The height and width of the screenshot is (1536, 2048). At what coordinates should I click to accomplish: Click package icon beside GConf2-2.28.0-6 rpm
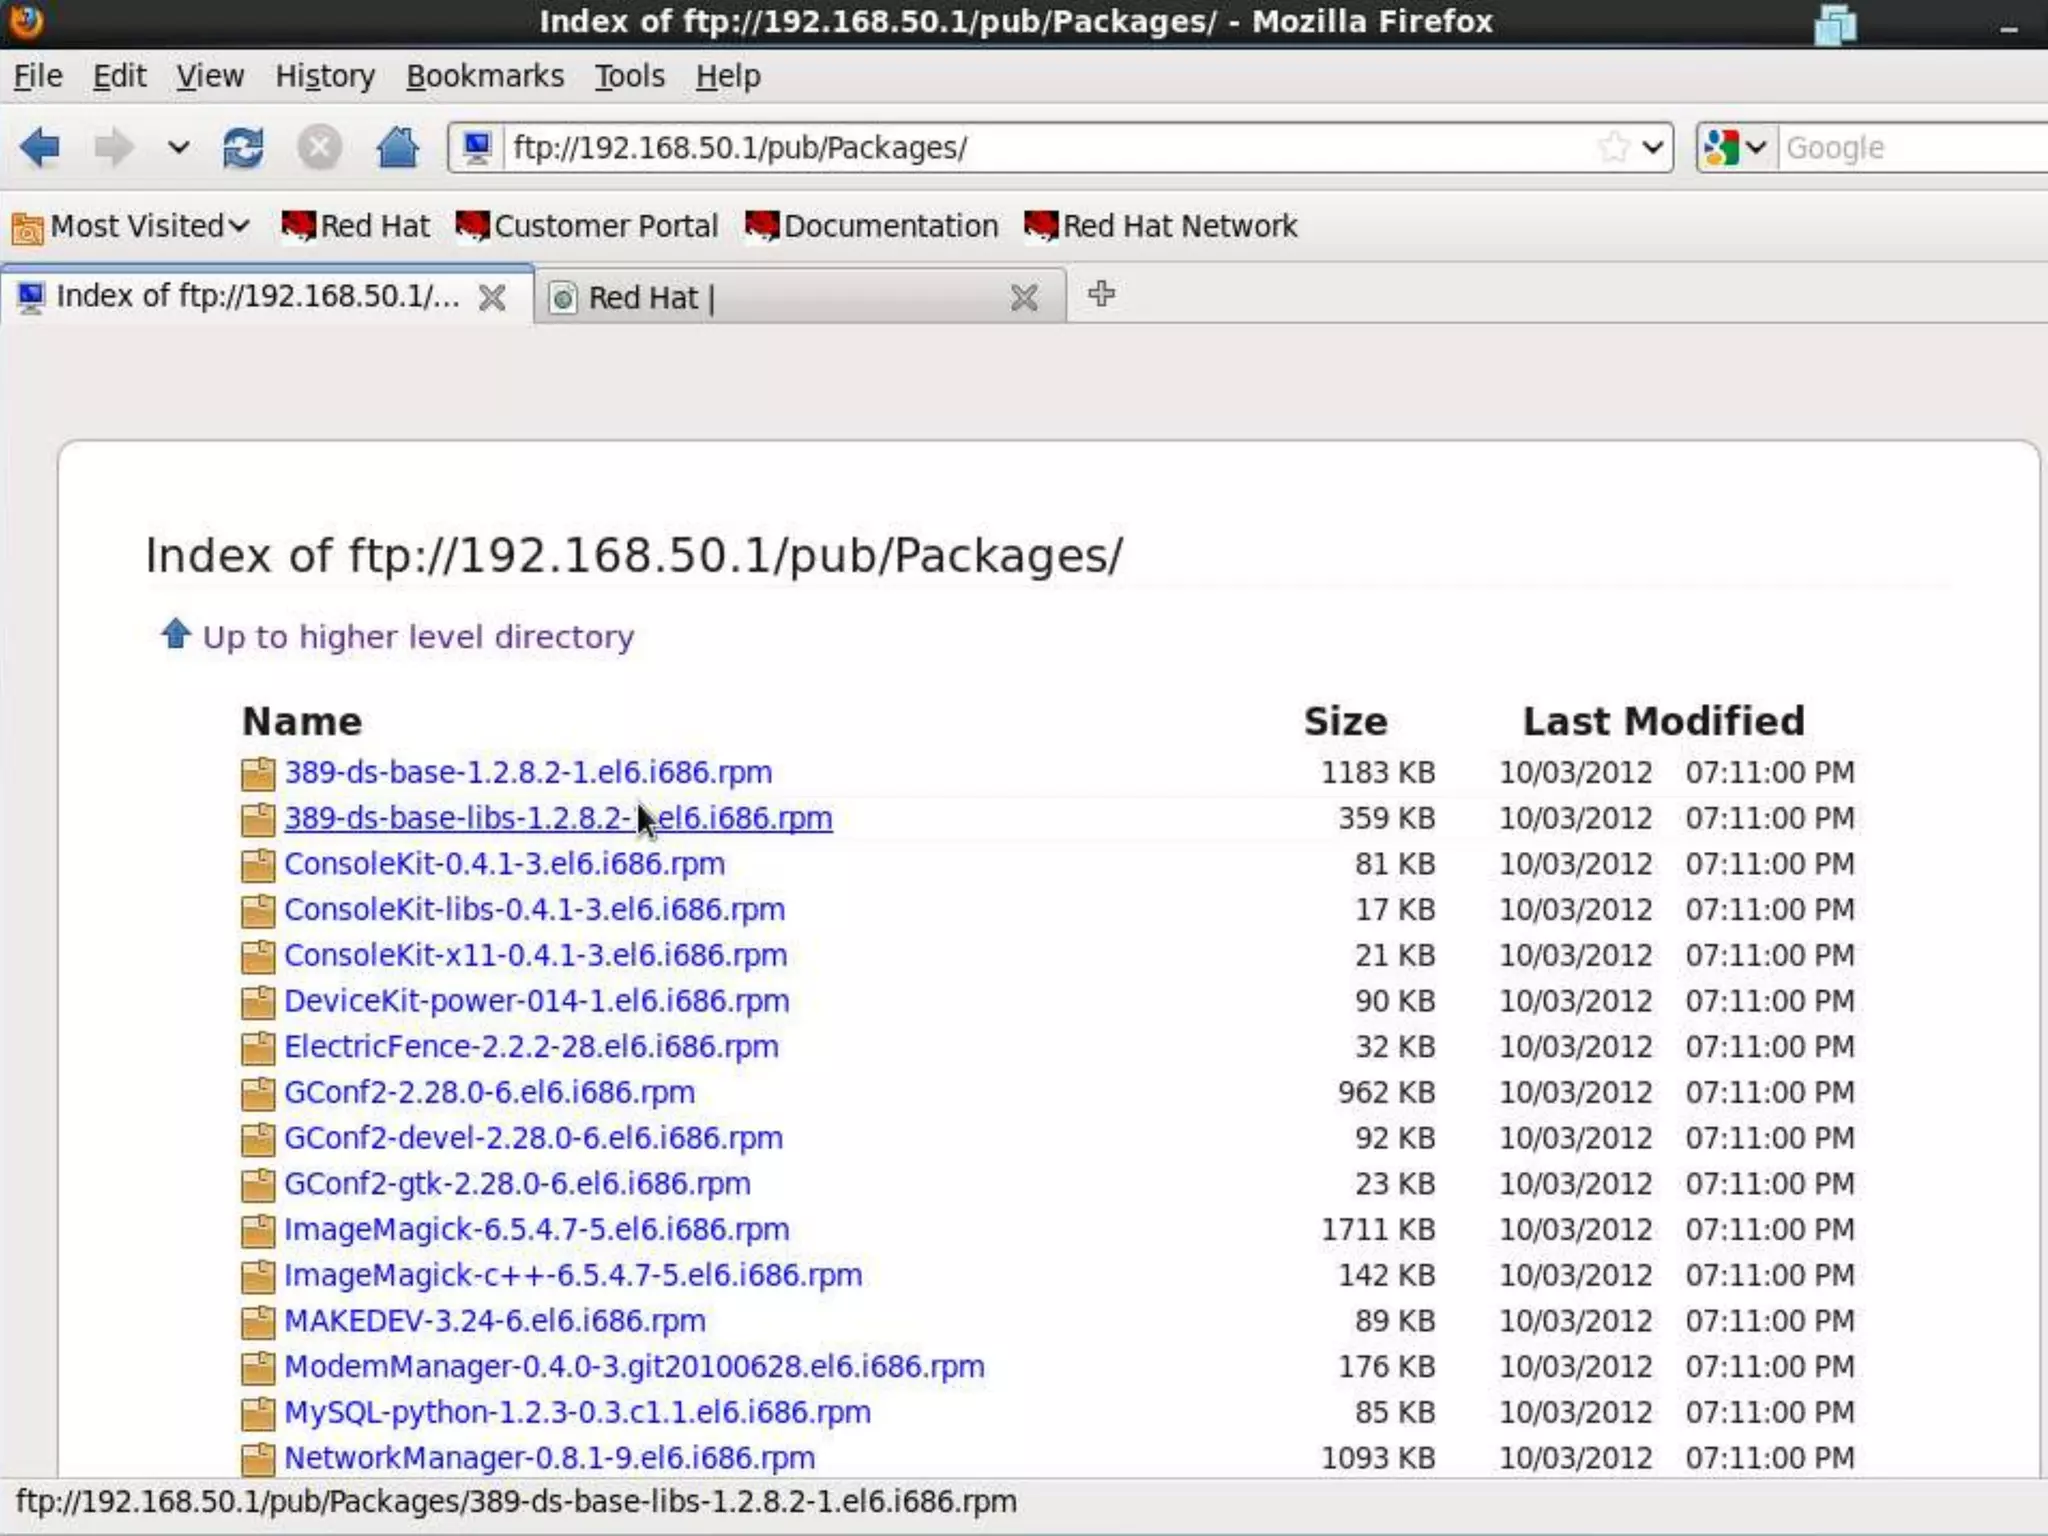[258, 1093]
